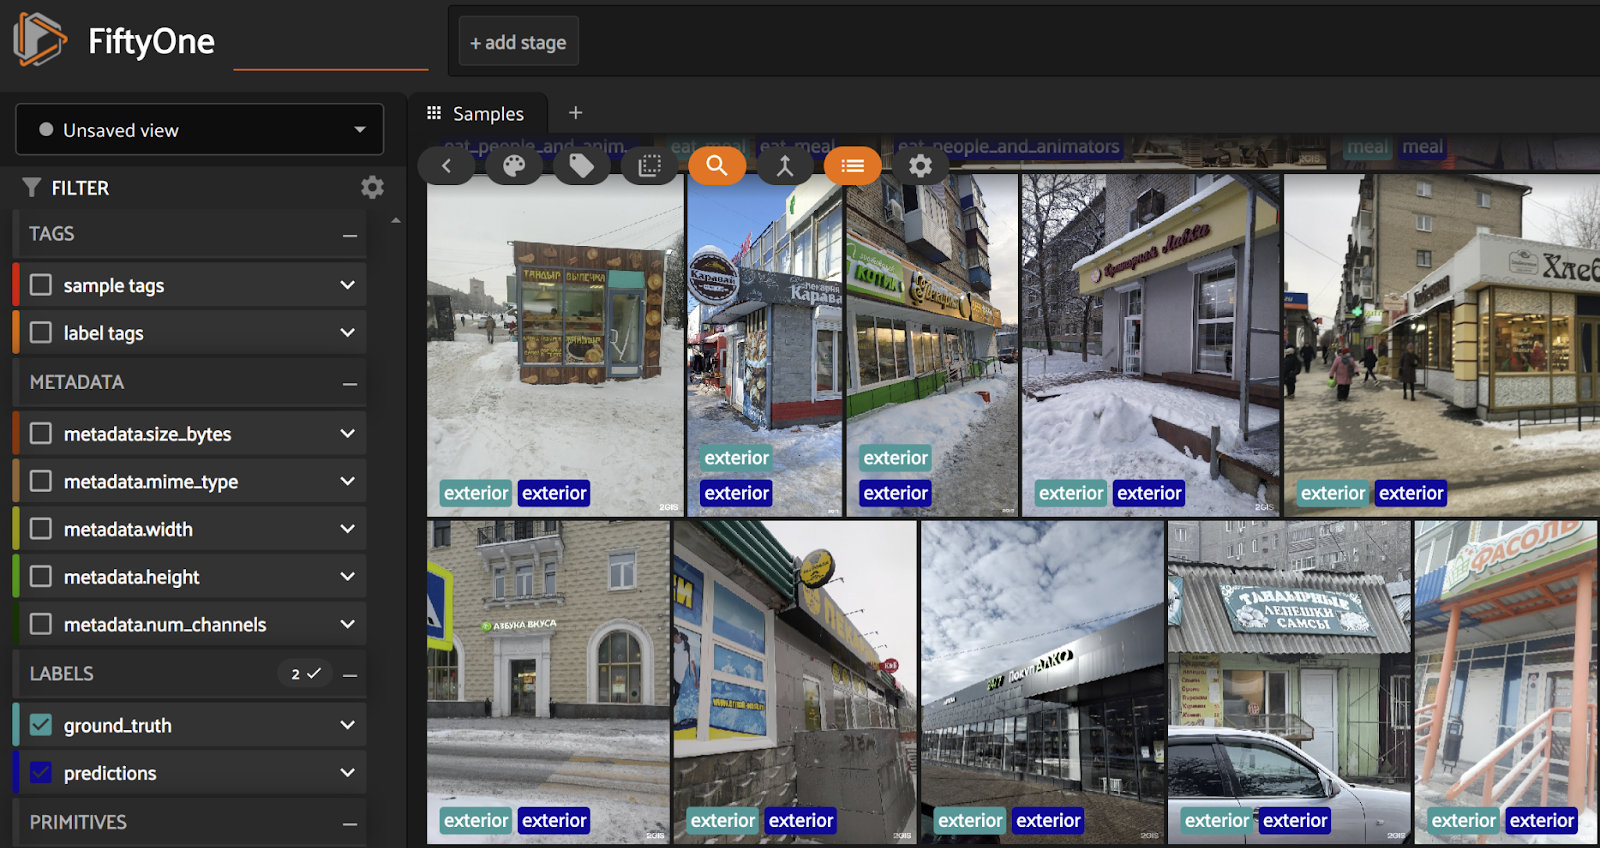
Task: Click the orange similarity search icon
Action: (717, 166)
